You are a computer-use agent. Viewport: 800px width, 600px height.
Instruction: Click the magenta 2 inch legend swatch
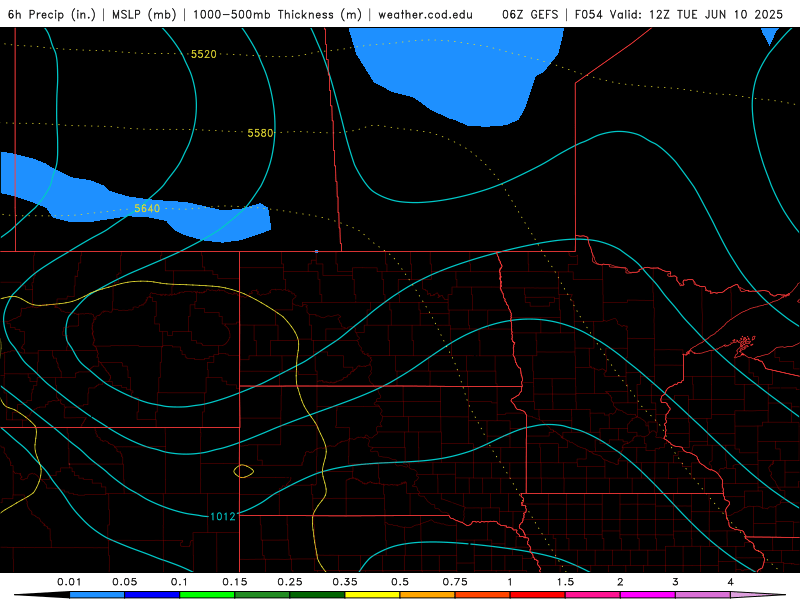(648, 595)
